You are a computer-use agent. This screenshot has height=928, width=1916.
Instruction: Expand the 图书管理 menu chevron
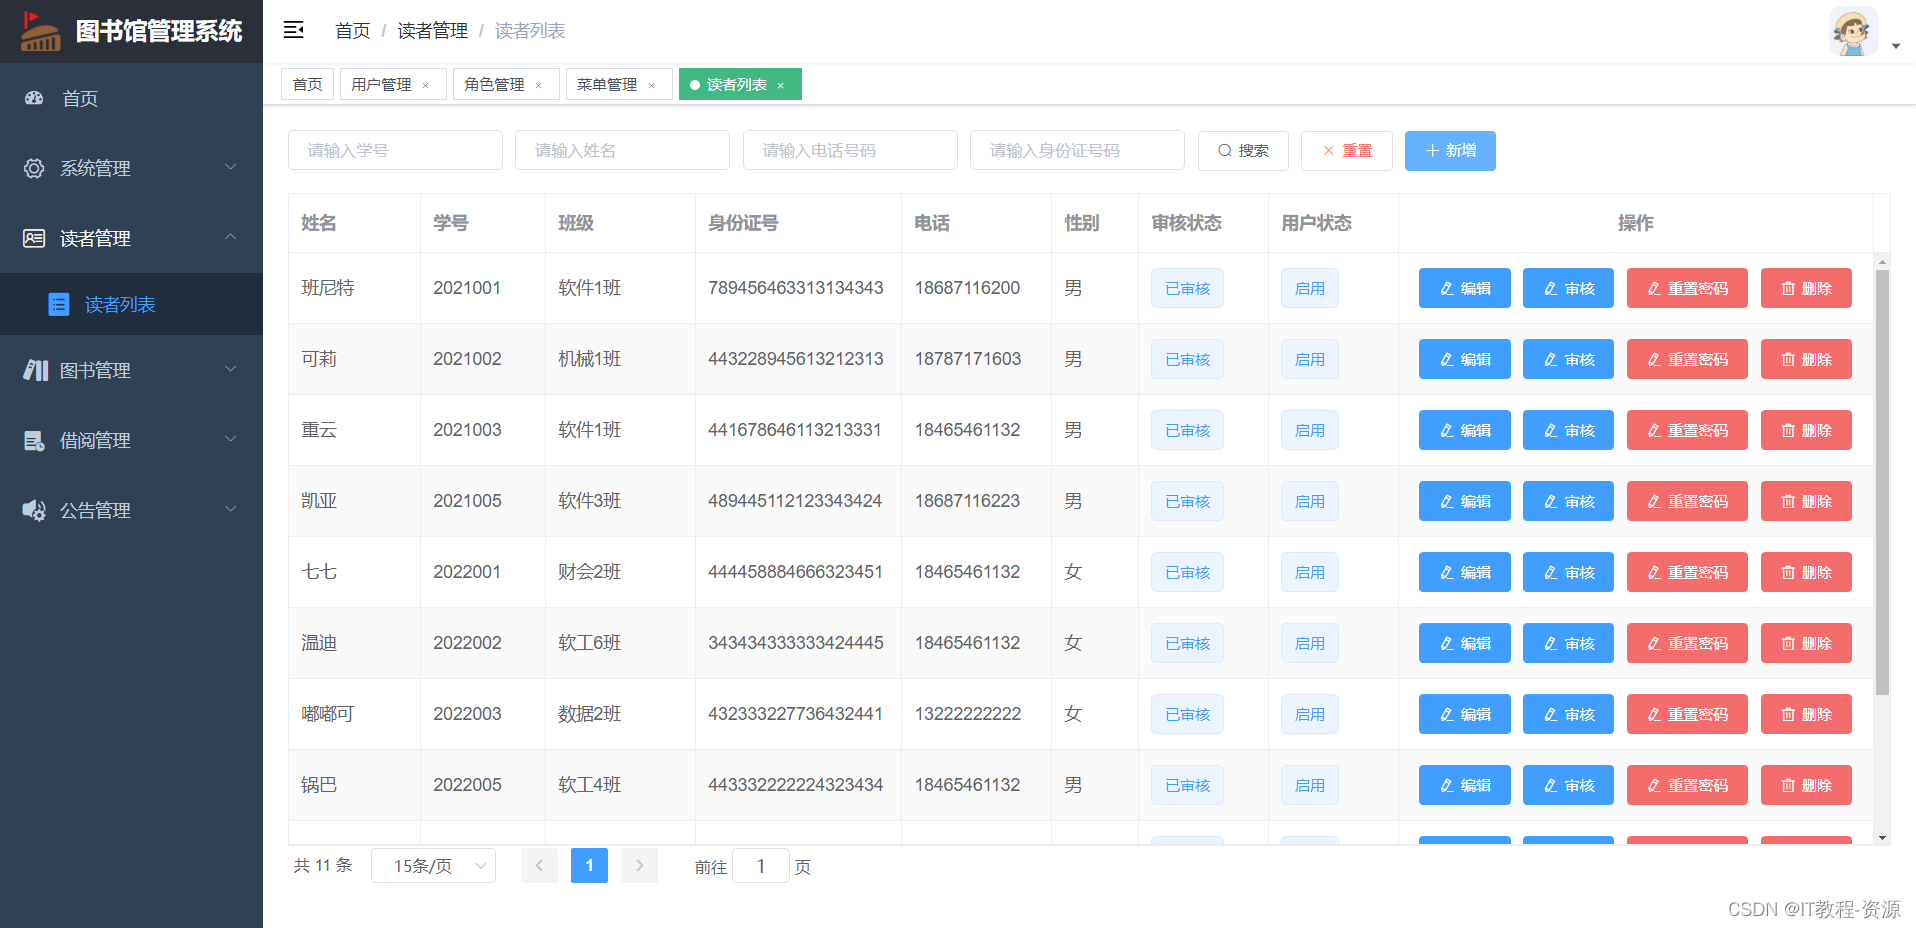pyautogui.click(x=230, y=369)
